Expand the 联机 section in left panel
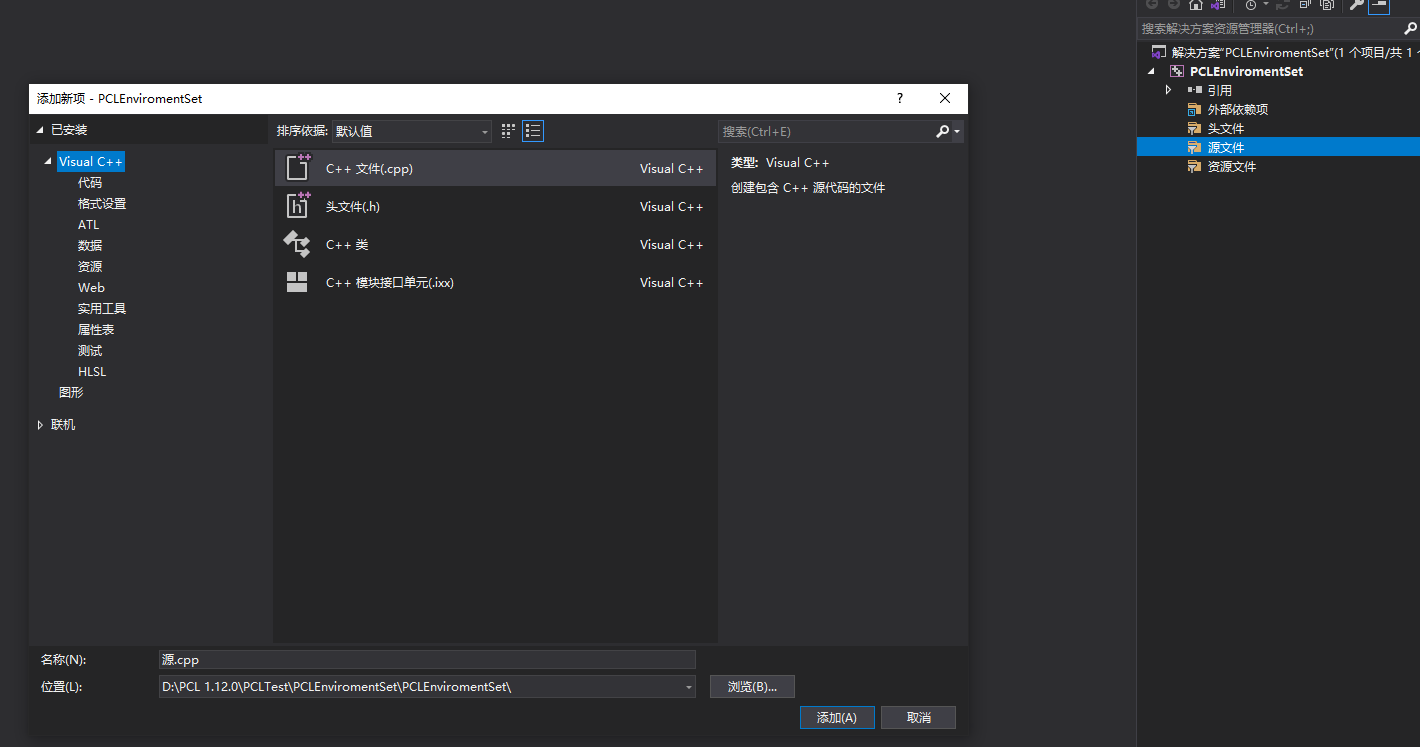The image size is (1420, 747). pyautogui.click(x=39, y=424)
